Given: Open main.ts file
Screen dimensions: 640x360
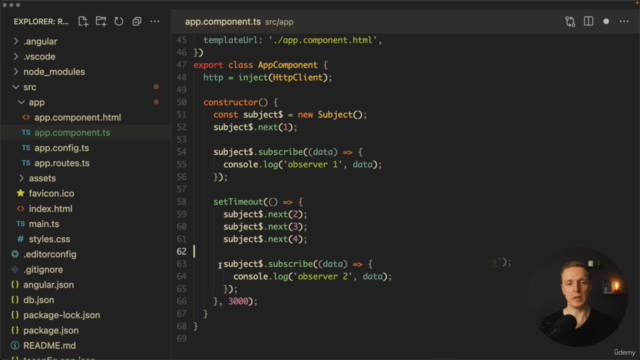Looking at the screenshot, I should click(44, 224).
